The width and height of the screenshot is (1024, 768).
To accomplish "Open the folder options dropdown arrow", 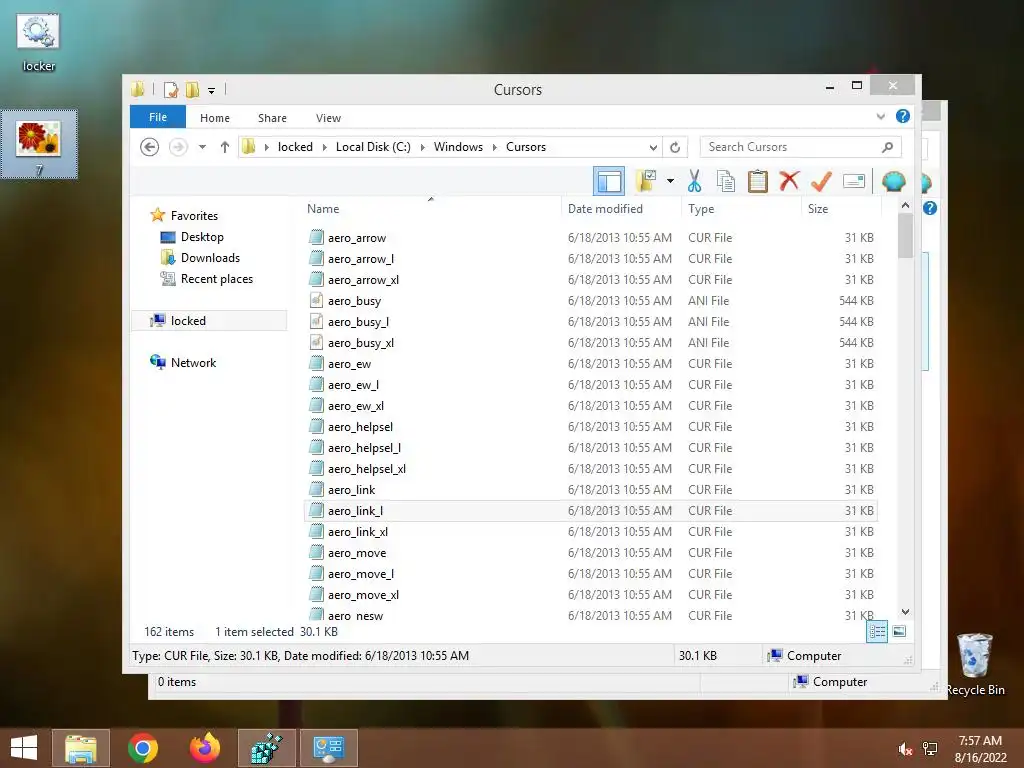I will tap(671, 181).
